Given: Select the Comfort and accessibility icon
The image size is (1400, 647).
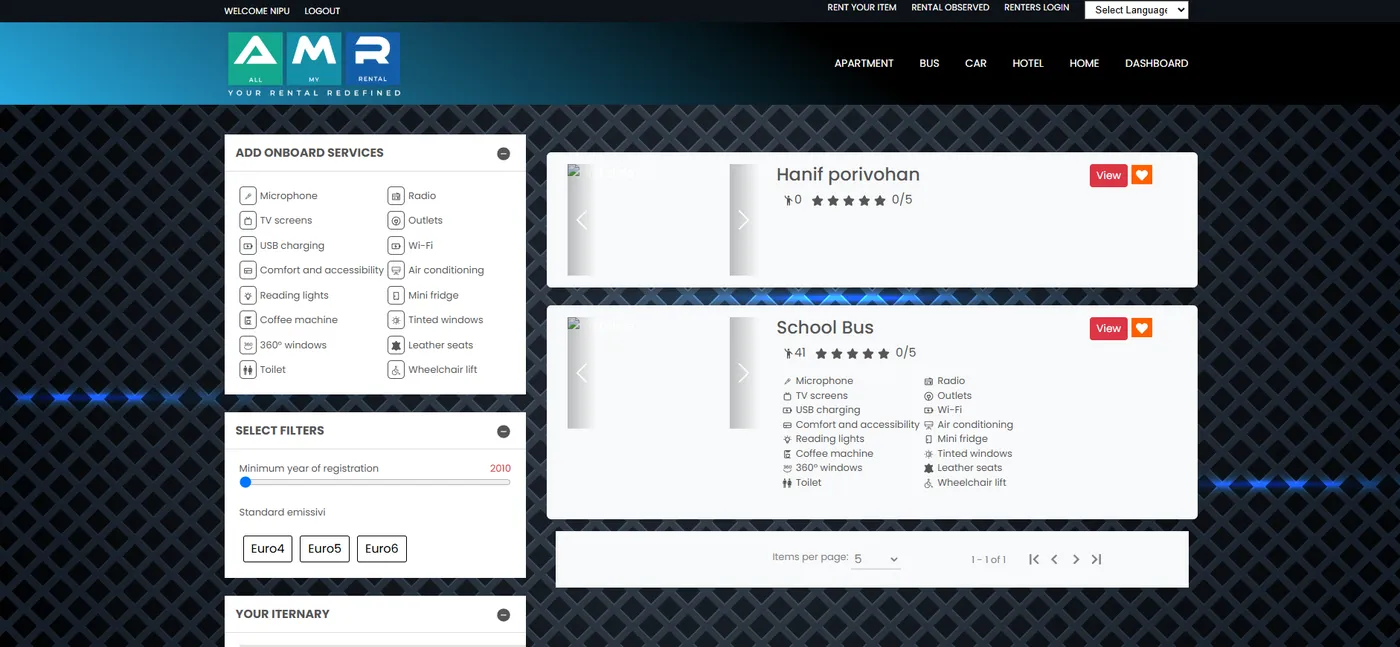Looking at the screenshot, I should tap(248, 270).
